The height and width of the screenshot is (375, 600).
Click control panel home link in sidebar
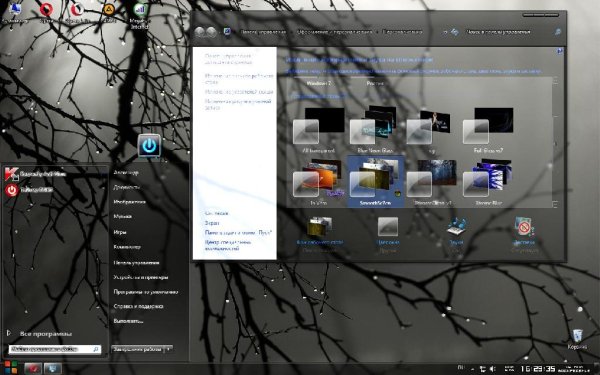(228, 59)
